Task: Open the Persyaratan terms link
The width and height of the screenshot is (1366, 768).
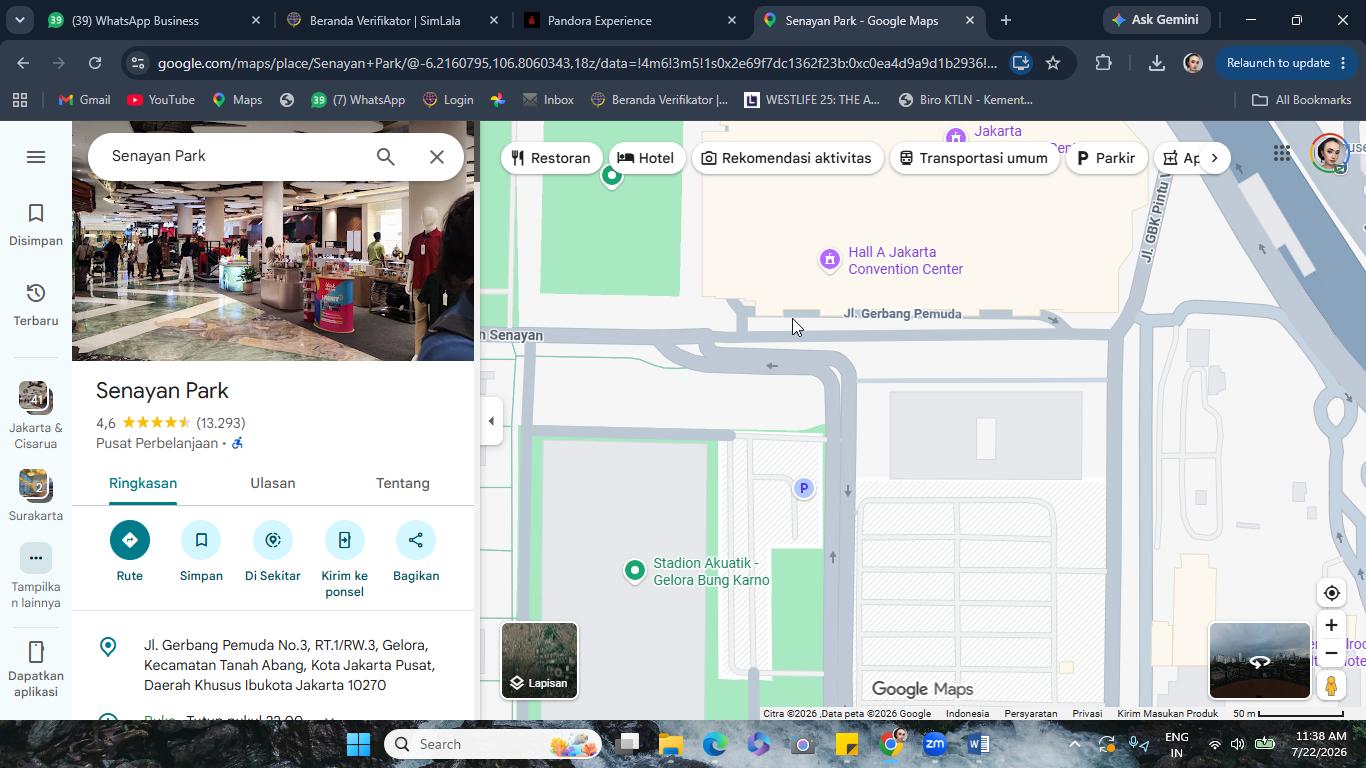Action: point(1030,714)
